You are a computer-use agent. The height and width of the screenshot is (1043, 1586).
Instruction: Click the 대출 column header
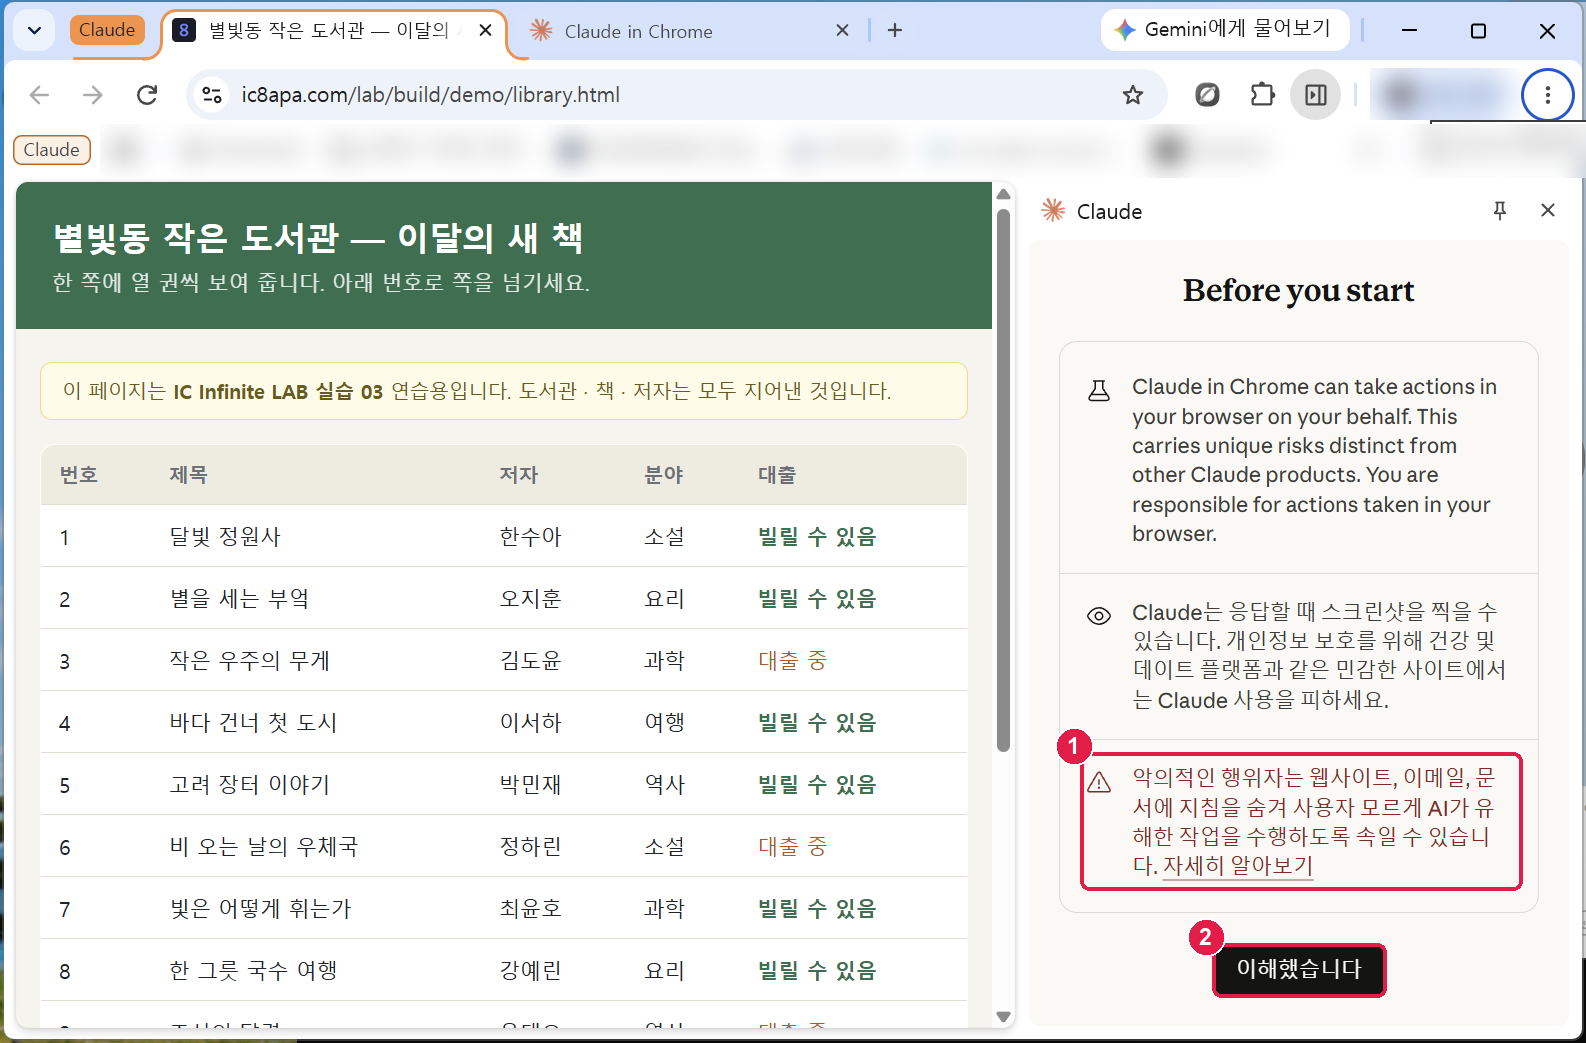coord(777,475)
